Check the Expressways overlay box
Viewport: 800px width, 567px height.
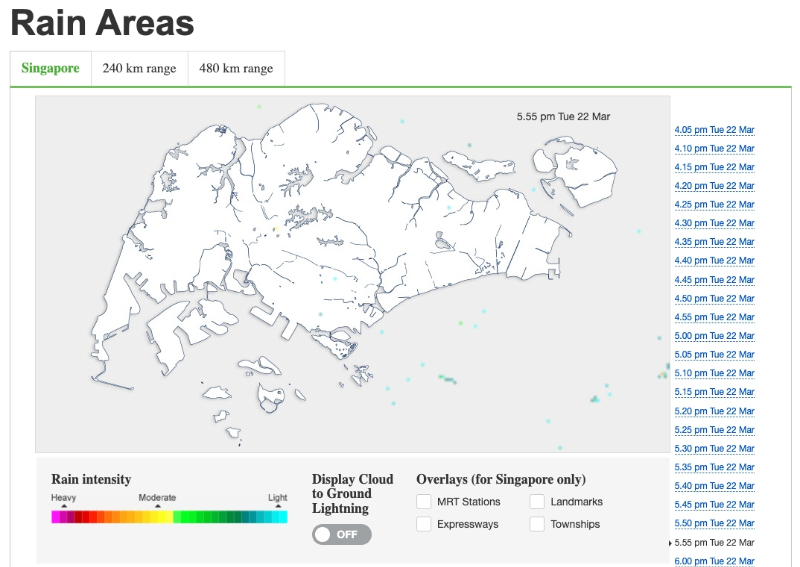424,524
